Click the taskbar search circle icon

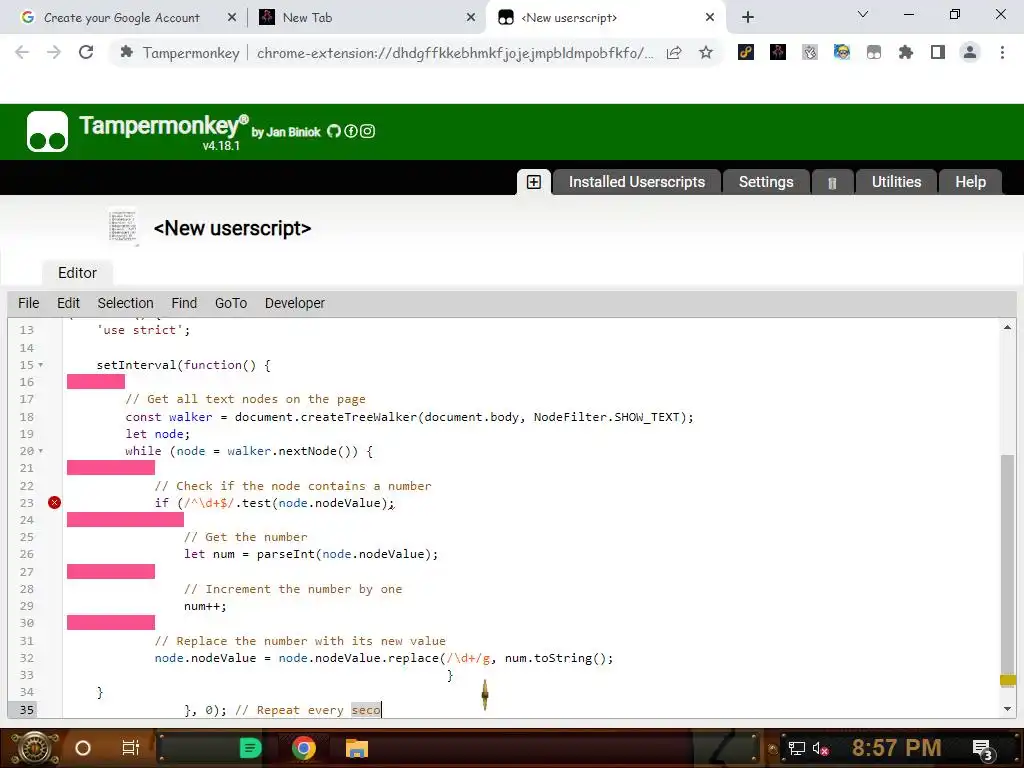83,748
